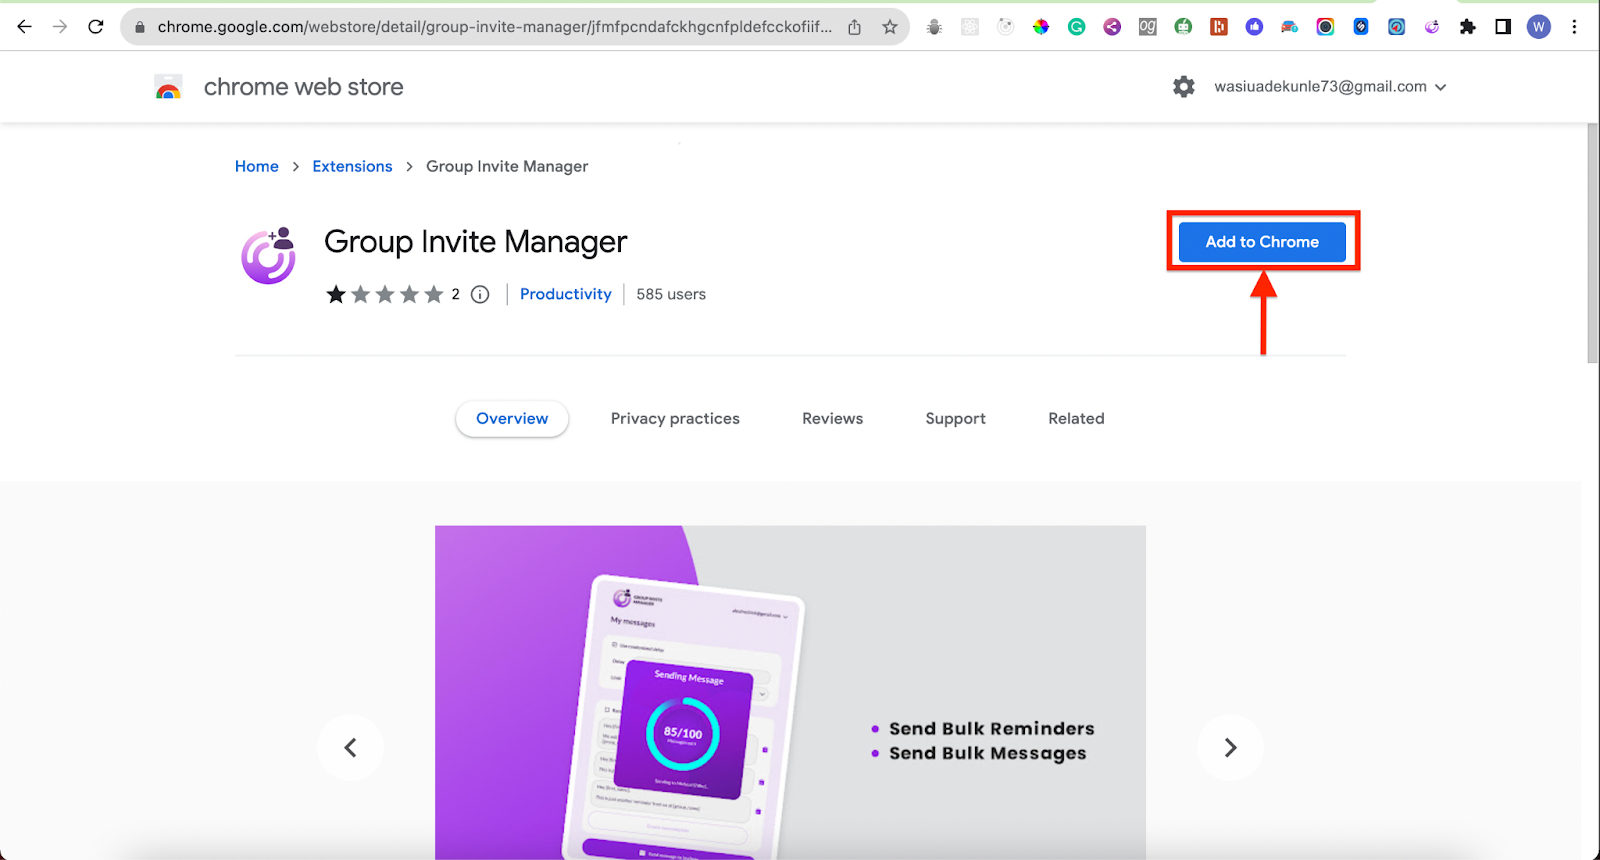Open the color wheel extension
This screenshot has height=860, width=1600.
pyautogui.click(x=1041, y=27)
